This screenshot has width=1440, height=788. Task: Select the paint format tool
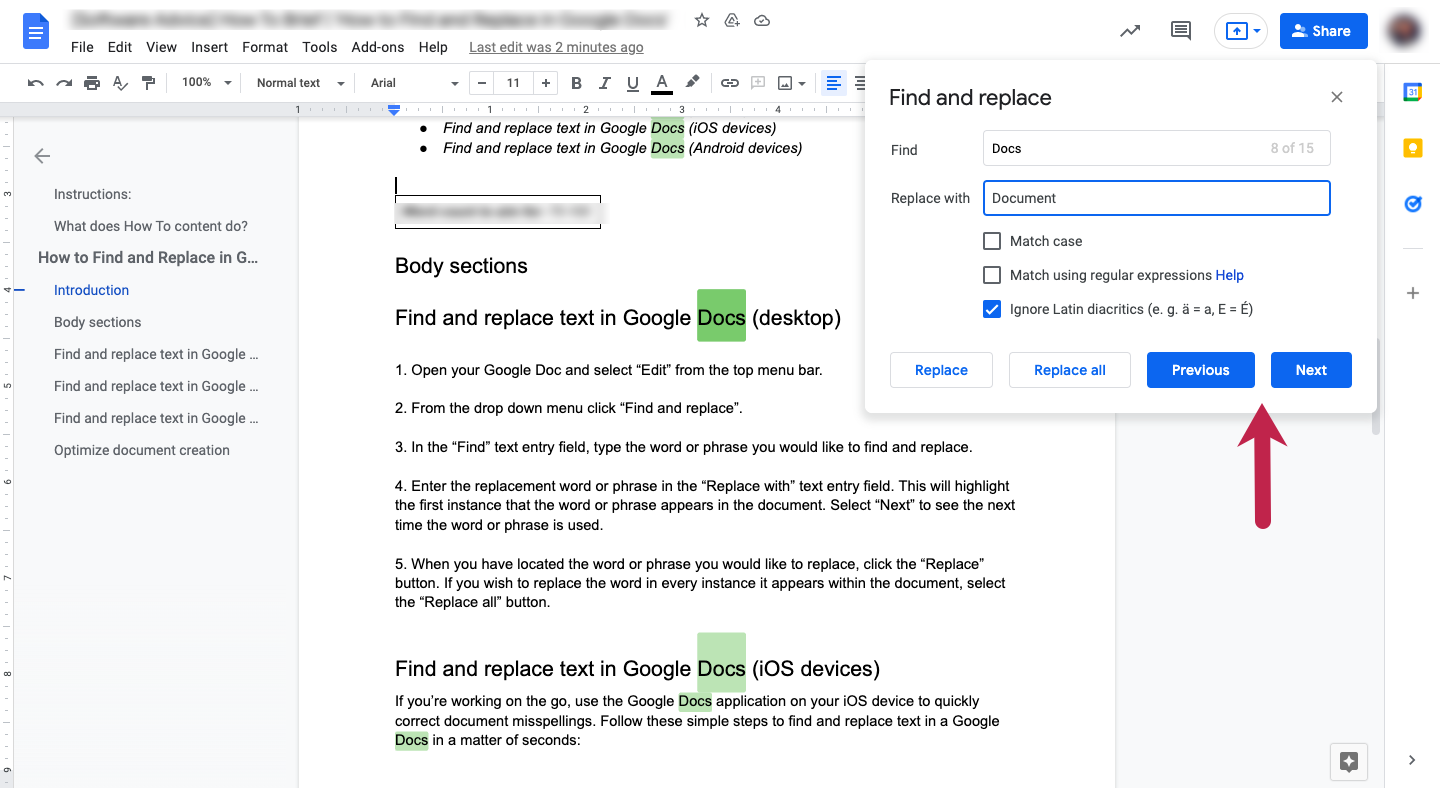click(x=148, y=83)
